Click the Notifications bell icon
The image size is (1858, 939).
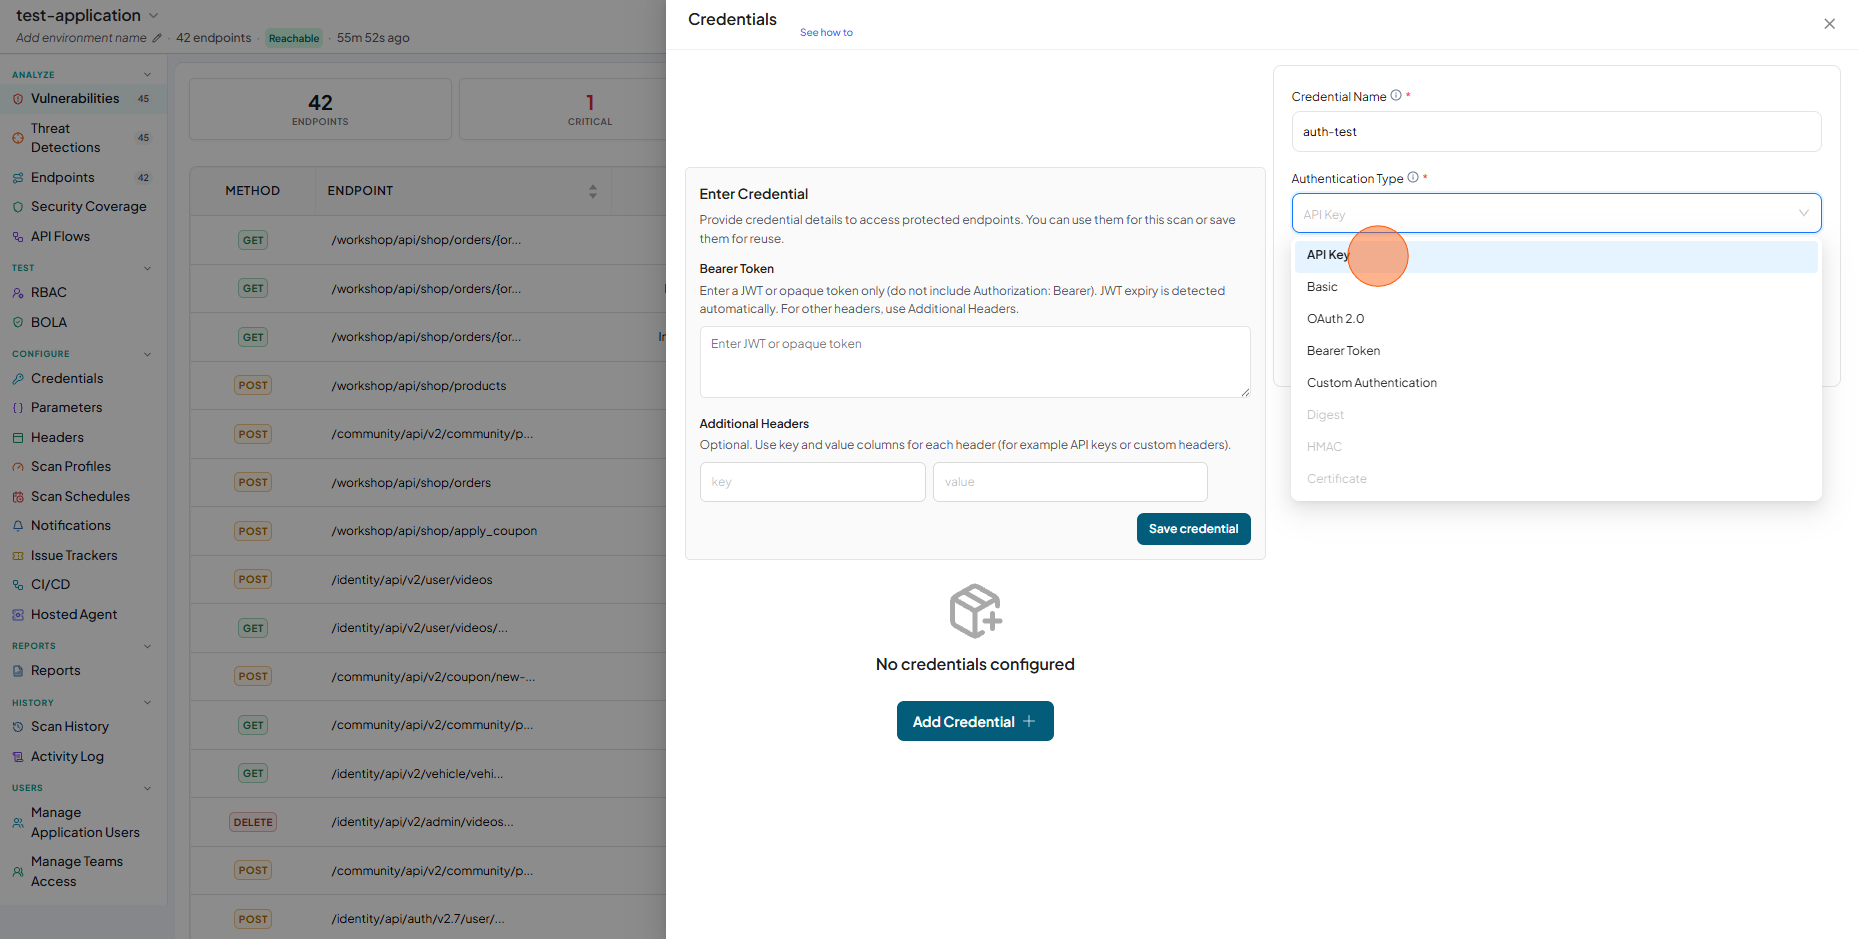tap(18, 526)
